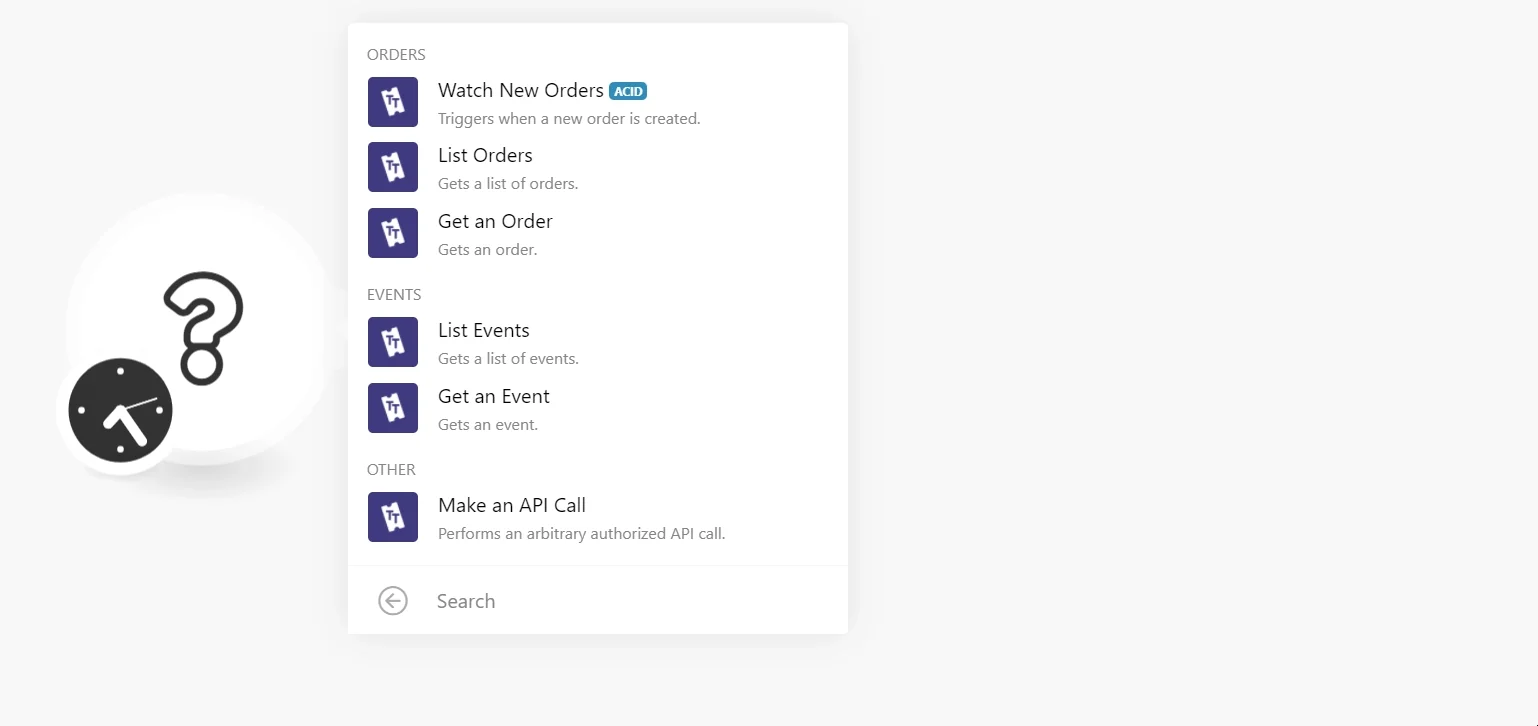Select the Watch New Orders module
This screenshot has height=726, width=1538.
598,102
